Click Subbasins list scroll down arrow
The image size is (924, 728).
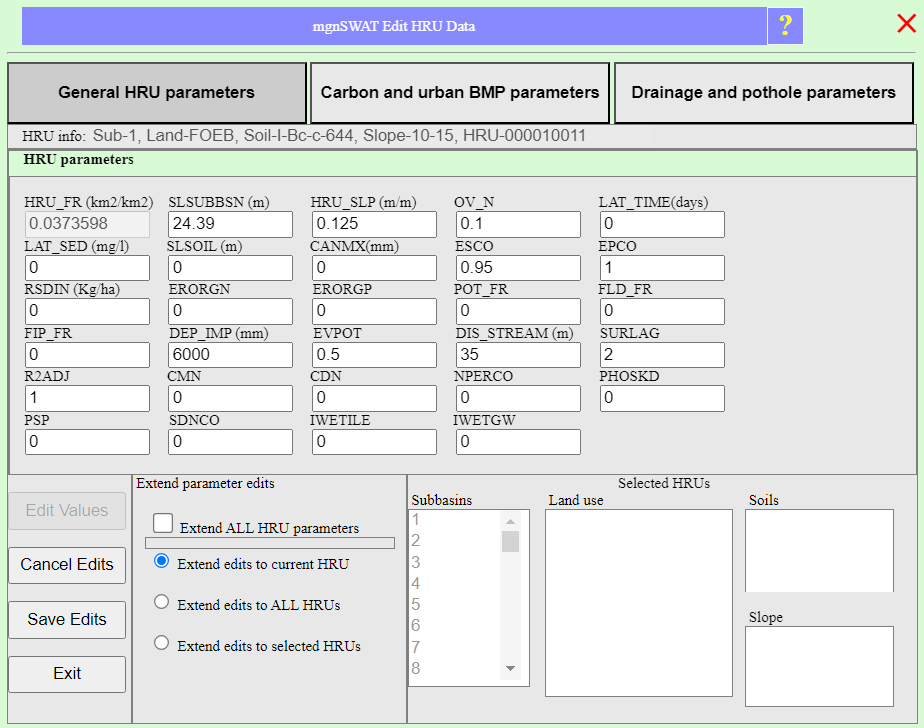click(x=510, y=668)
